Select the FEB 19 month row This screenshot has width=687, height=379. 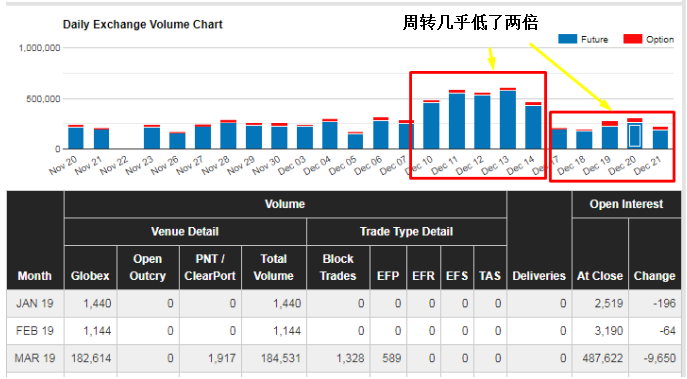pos(344,331)
